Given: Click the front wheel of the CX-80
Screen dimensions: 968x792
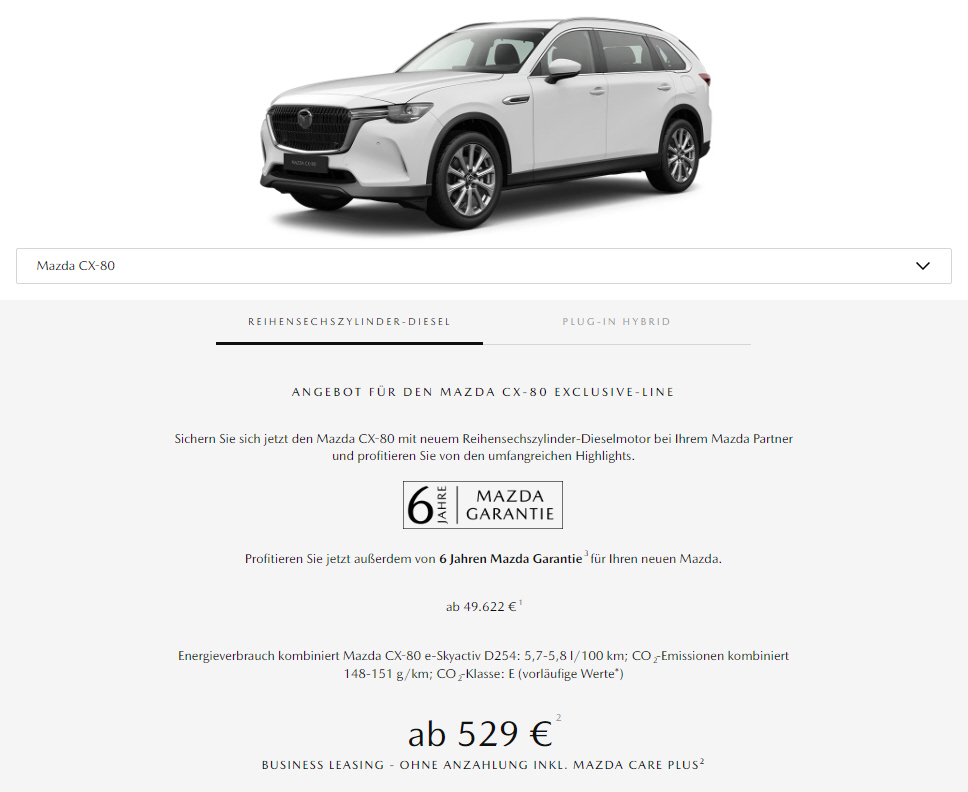Looking at the screenshot, I should (x=470, y=181).
